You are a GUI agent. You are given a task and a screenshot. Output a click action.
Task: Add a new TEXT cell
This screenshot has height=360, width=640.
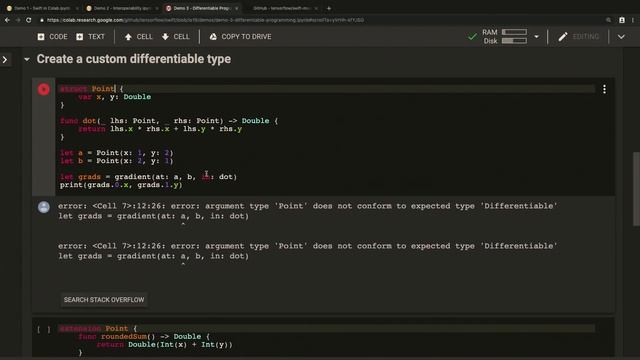pos(90,37)
